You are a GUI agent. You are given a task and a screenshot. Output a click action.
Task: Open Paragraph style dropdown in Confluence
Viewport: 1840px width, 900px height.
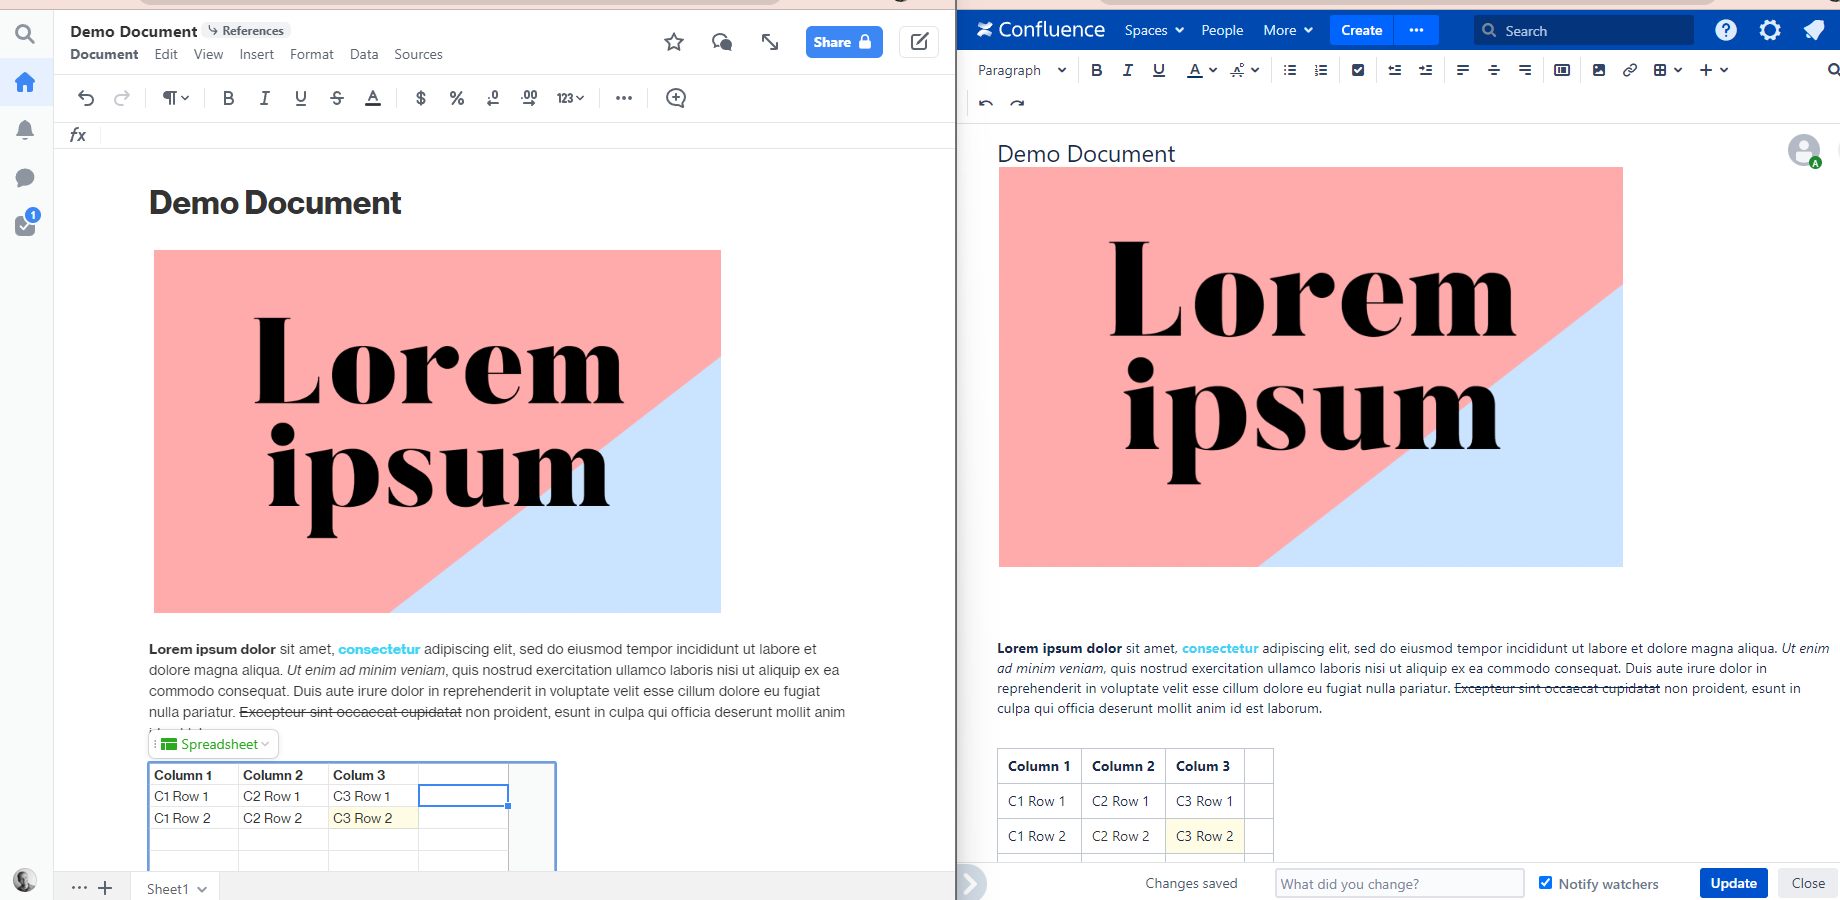click(1022, 70)
